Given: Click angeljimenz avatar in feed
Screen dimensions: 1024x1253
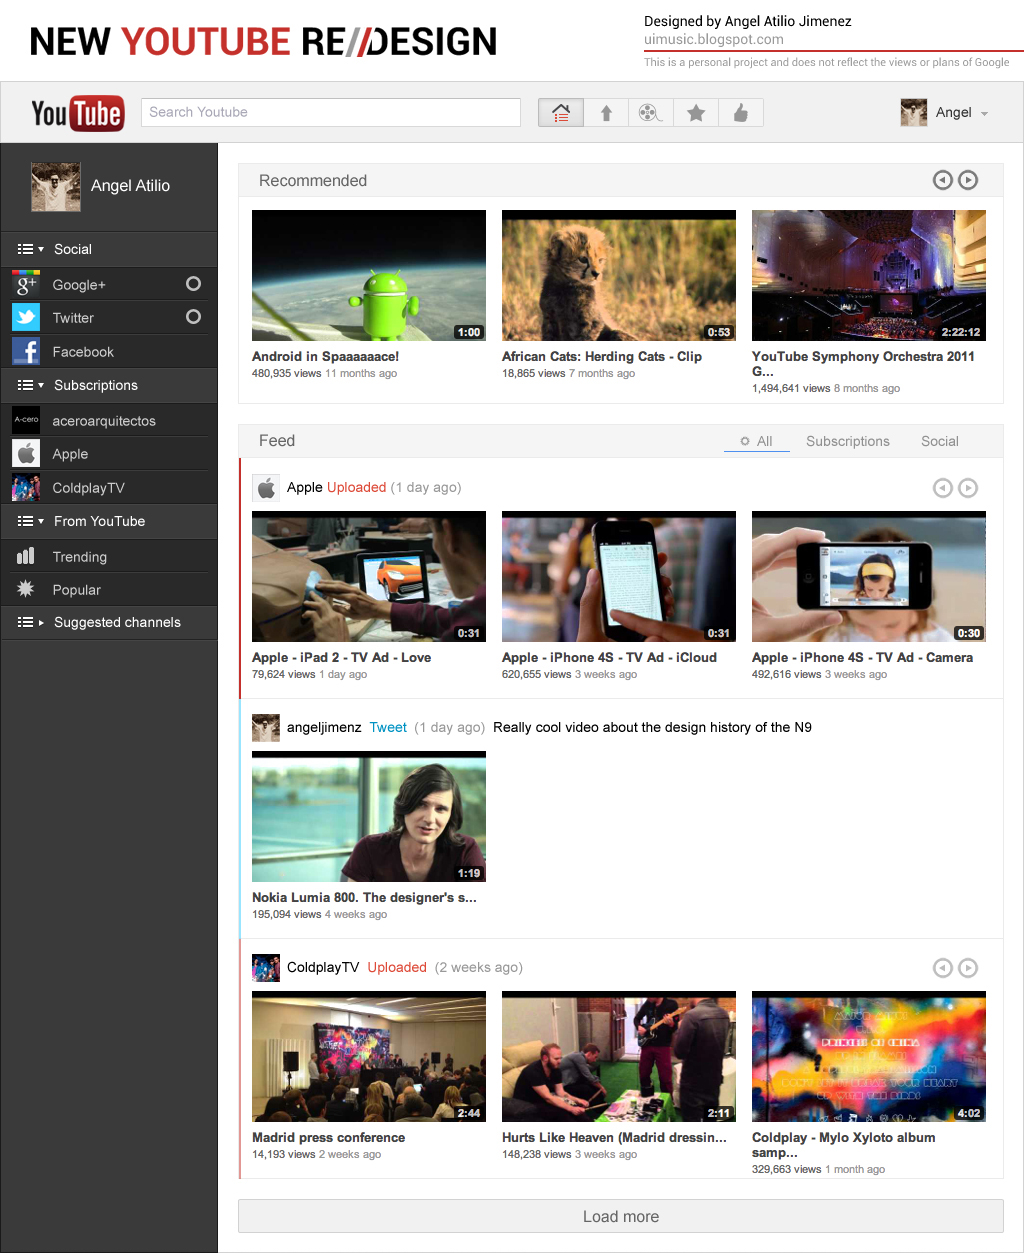Looking at the screenshot, I should [x=266, y=727].
